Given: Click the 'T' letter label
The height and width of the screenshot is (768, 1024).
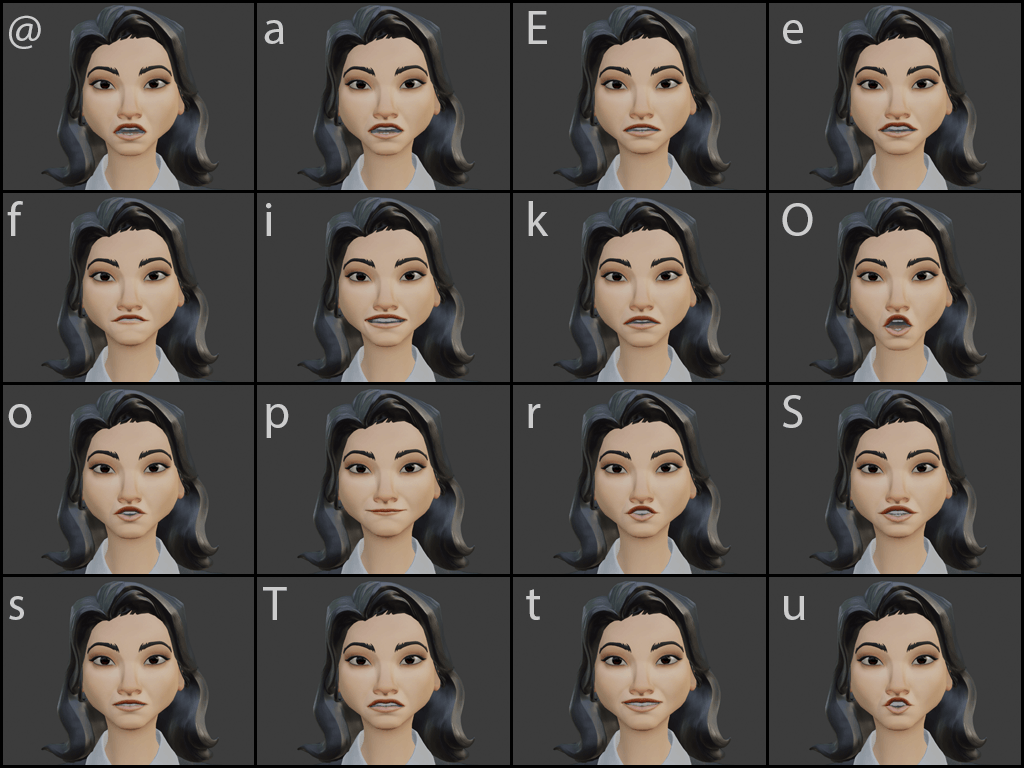Looking at the screenshot, I should (x=274, y=603).
